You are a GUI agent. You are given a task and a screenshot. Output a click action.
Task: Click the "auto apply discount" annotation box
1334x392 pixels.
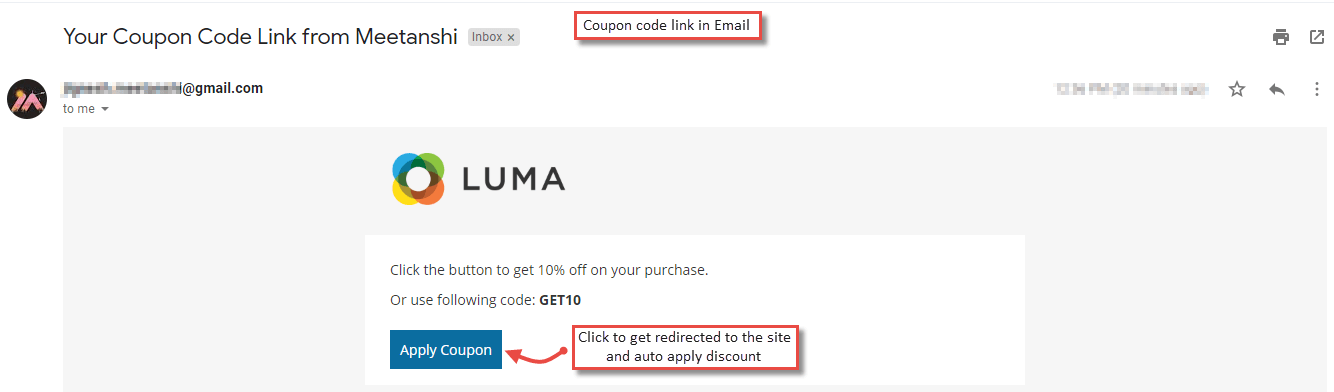pos(685,347)
